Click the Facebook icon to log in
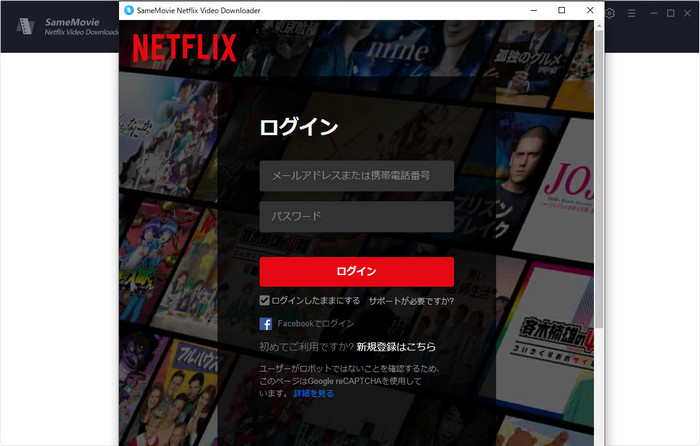The image size is (700, 446). (x=266, y=324)
